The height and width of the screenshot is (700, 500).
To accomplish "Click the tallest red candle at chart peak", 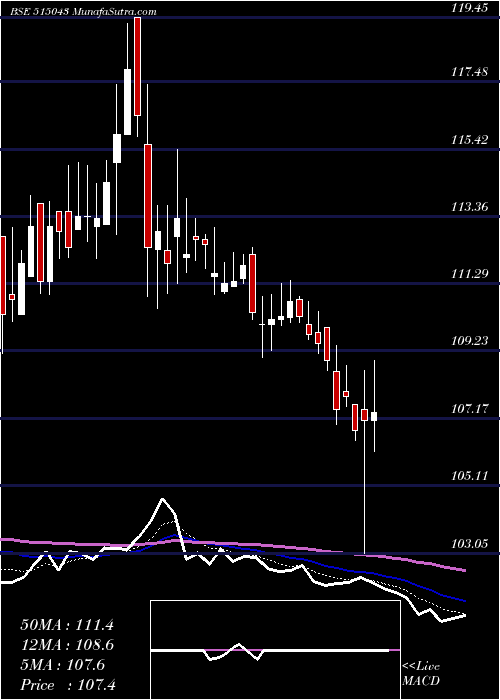I will [x=138, y=67].
